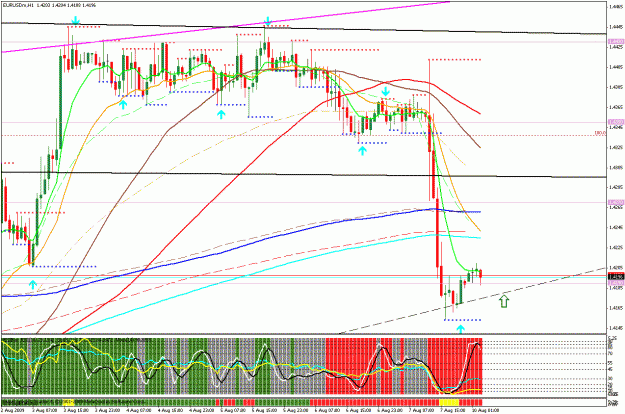This screenshot has height=414, width=625.
Task: Select the red horizontal line at the current price
Action: coord(303,275)
